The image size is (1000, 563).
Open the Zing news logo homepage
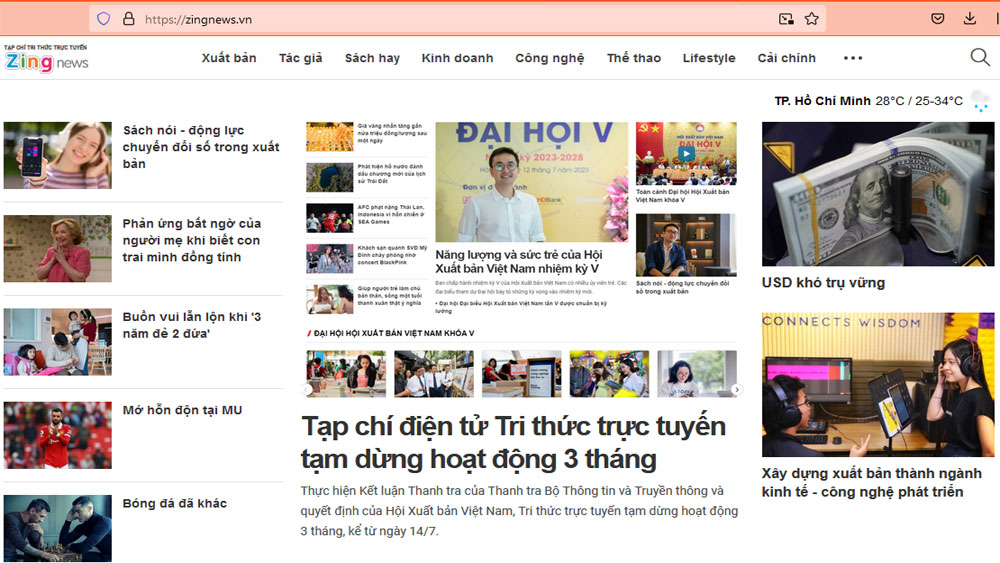coord(46,60)
